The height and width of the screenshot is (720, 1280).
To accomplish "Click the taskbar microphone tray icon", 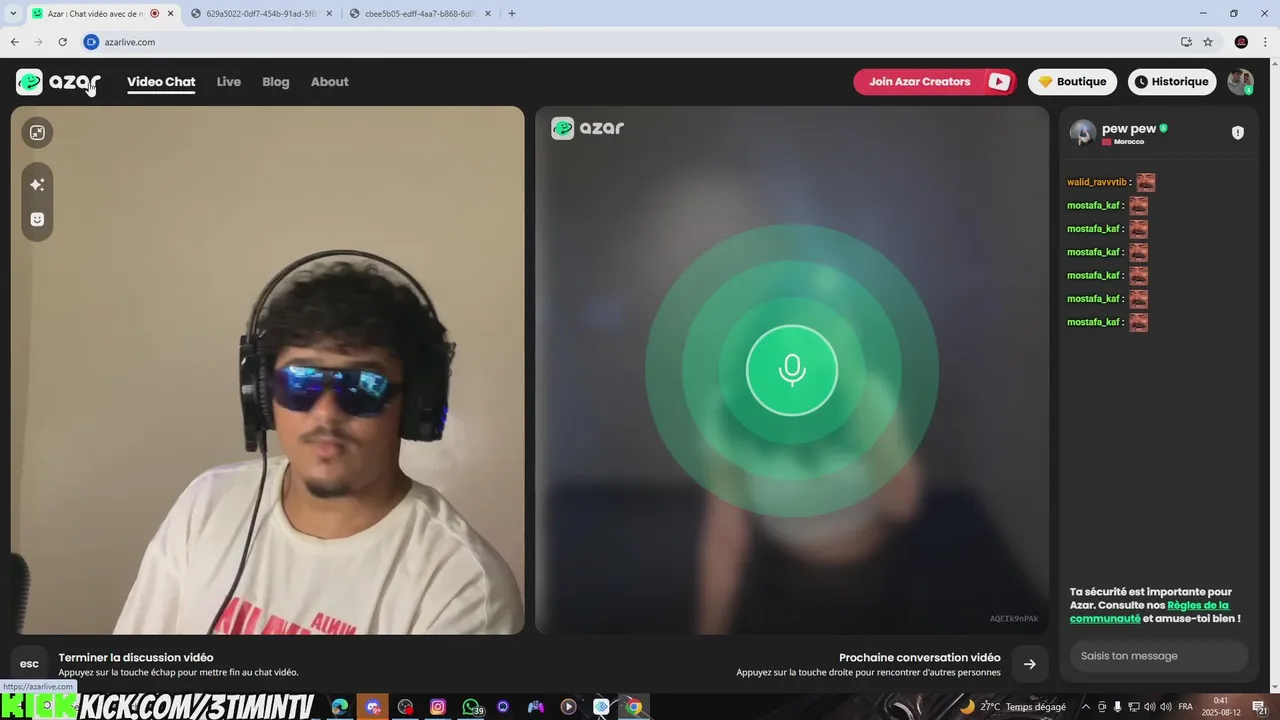I will coord(1118,707).
